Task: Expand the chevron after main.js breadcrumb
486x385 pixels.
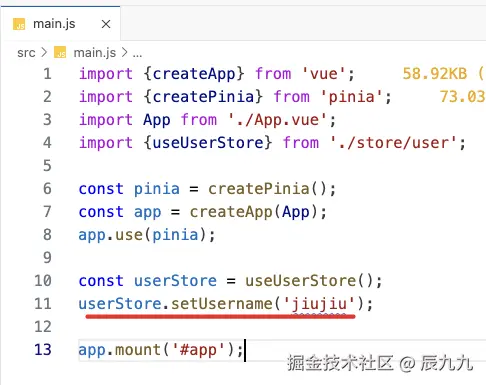Action: 124,52
